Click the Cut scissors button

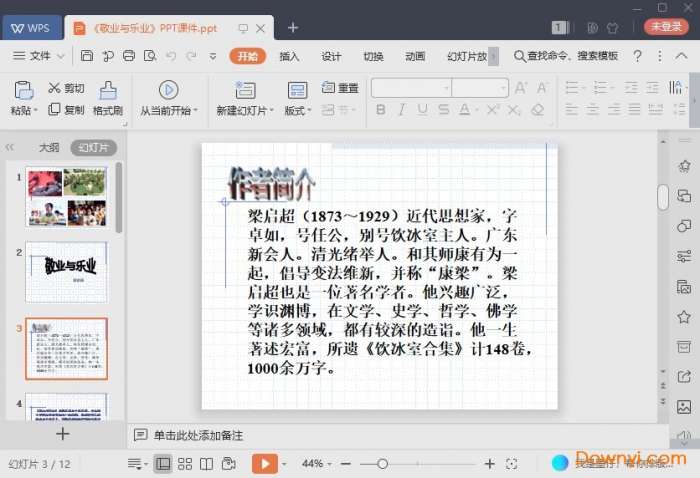[66, 88]
